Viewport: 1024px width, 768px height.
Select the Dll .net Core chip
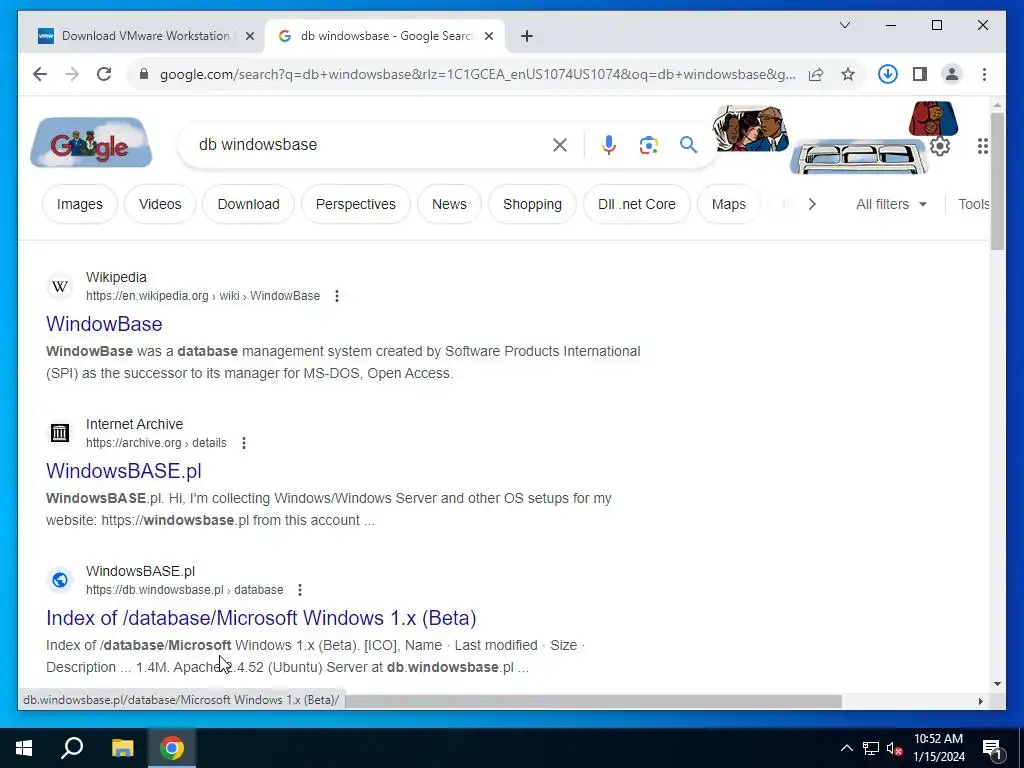[637, 204]
